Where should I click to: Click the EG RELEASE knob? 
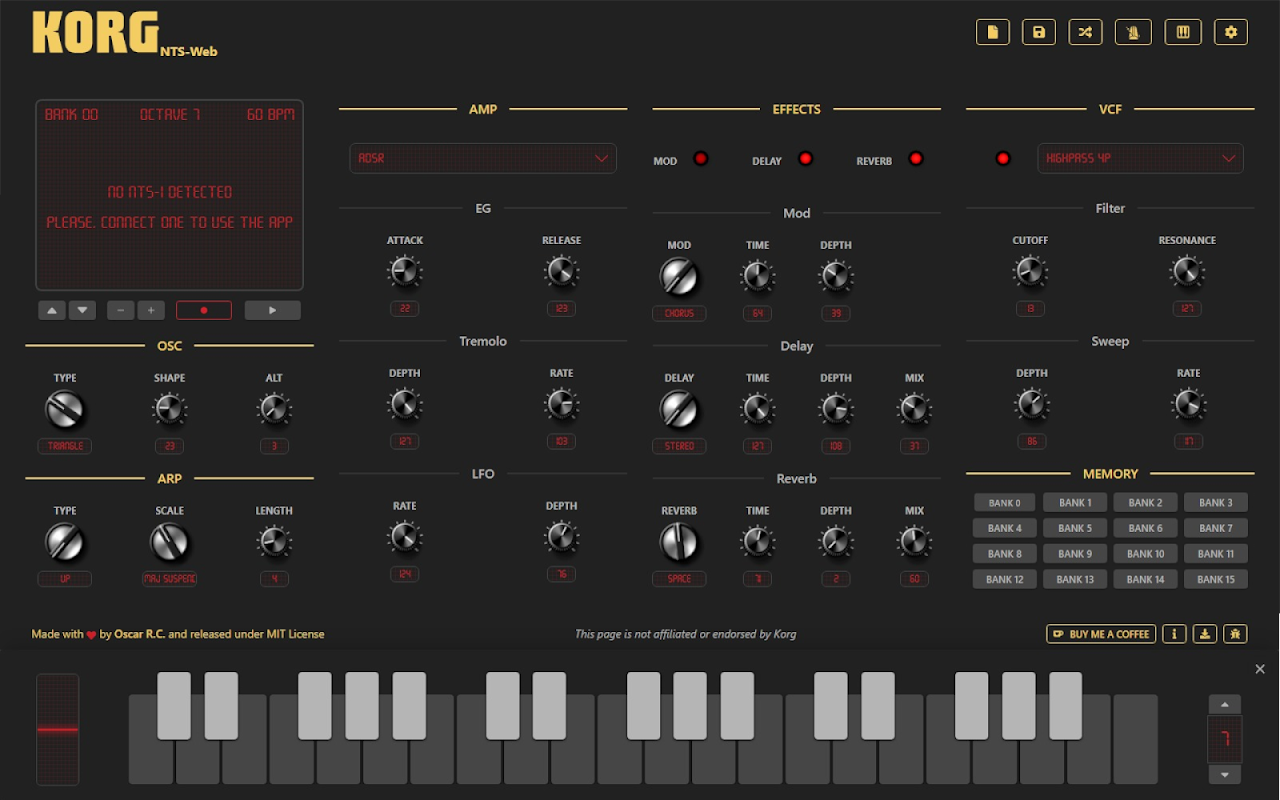tap(561, 272)
